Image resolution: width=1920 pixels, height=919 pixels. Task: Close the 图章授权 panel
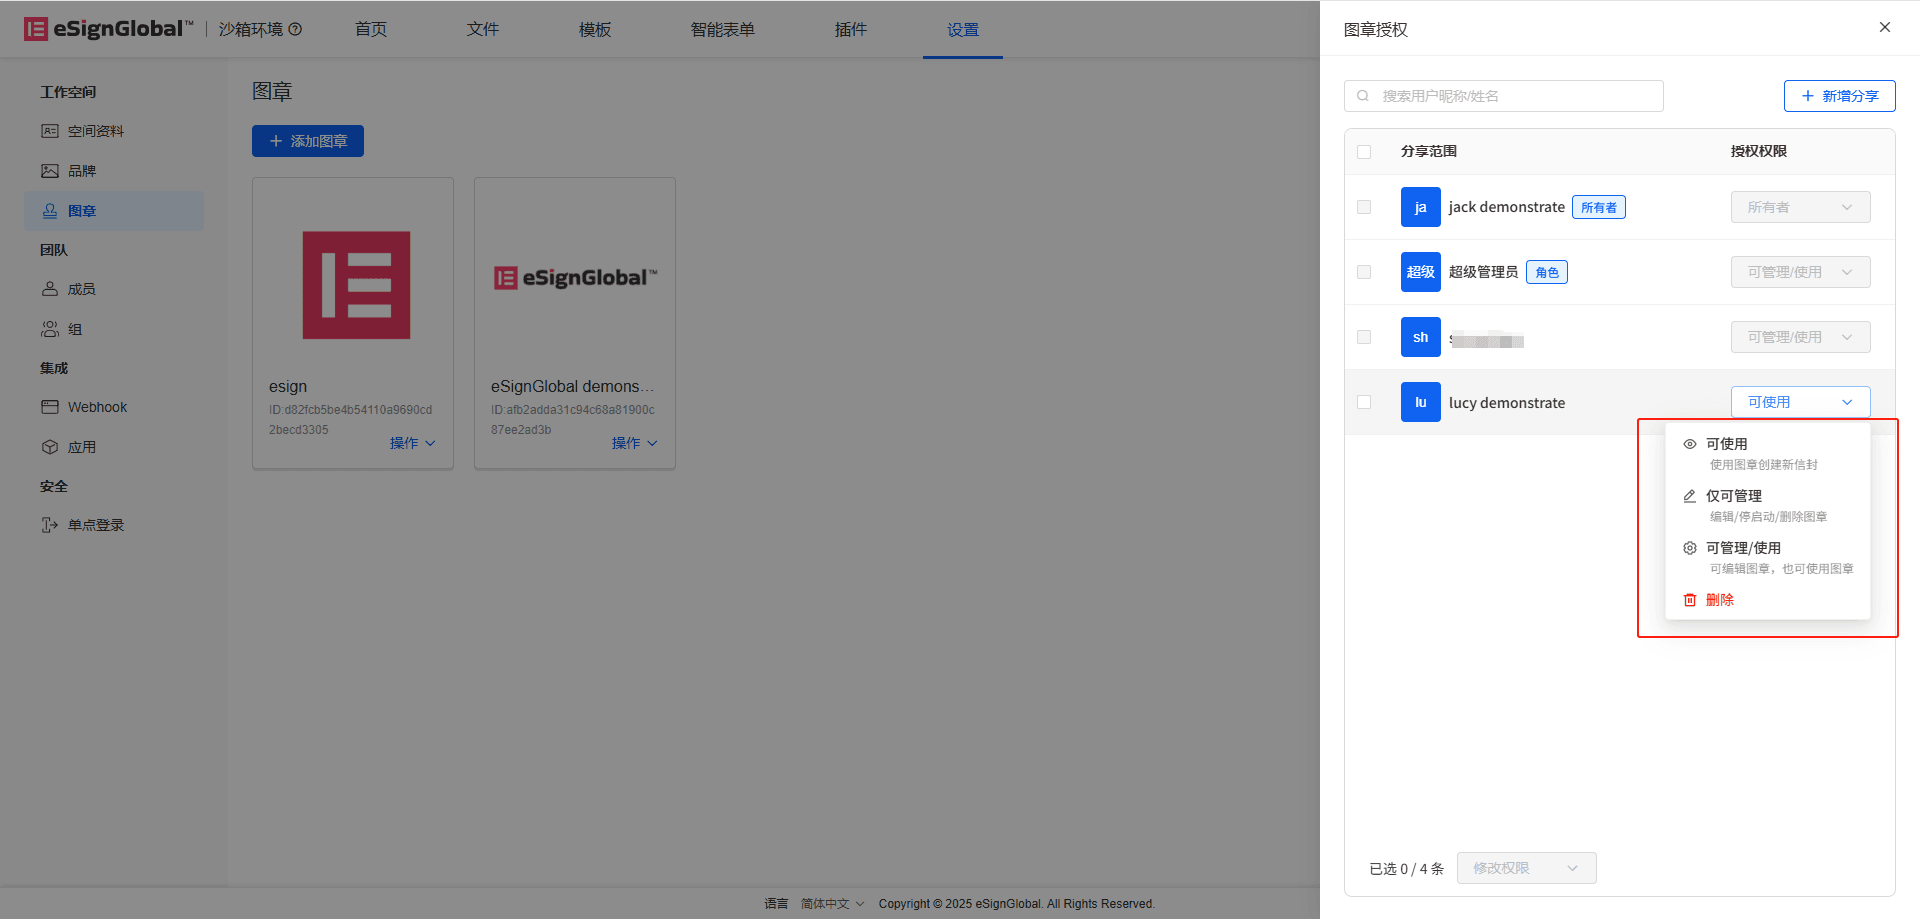1885,27
